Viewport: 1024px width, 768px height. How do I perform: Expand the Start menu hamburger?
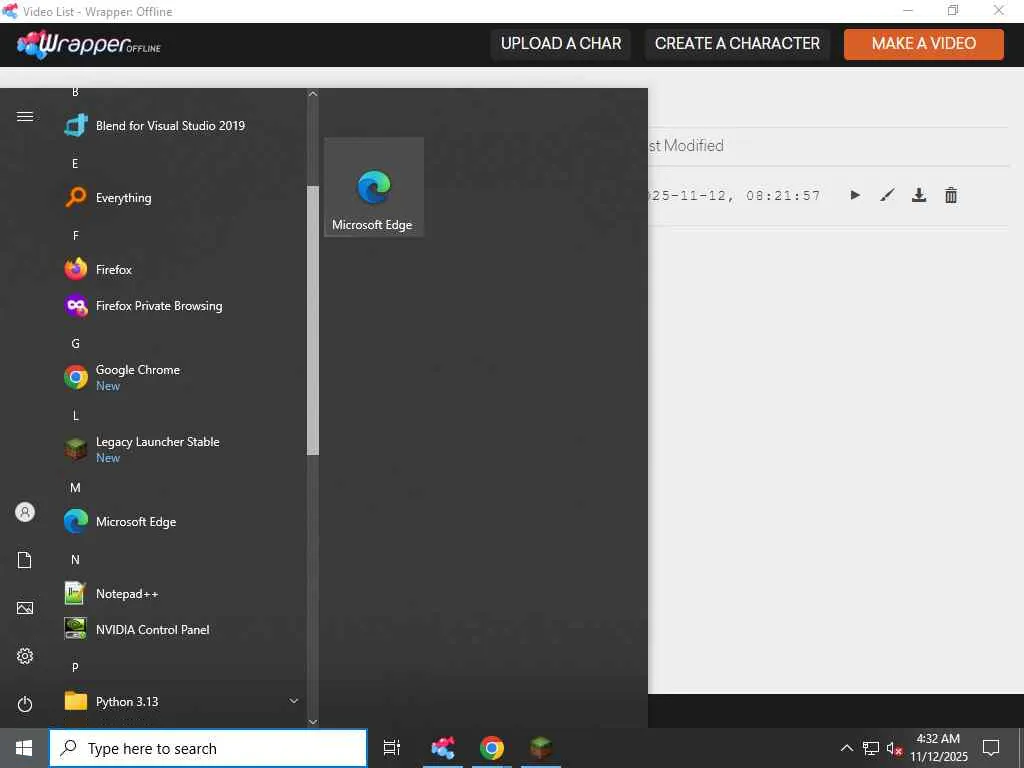tap(25, 116)
